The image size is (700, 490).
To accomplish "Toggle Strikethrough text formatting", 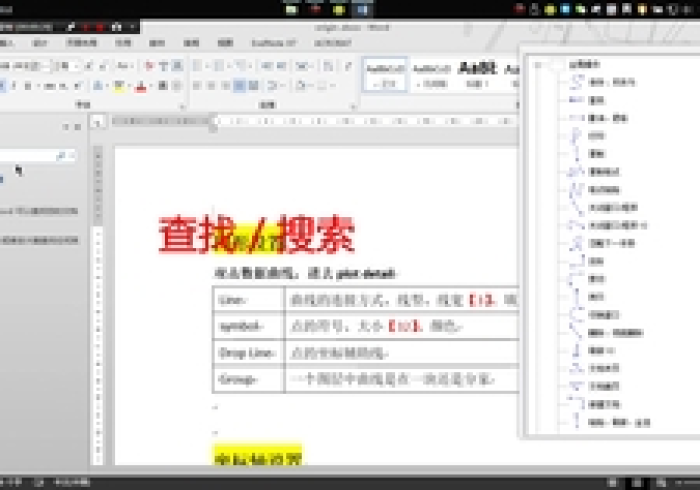I will tap(50, 85).
